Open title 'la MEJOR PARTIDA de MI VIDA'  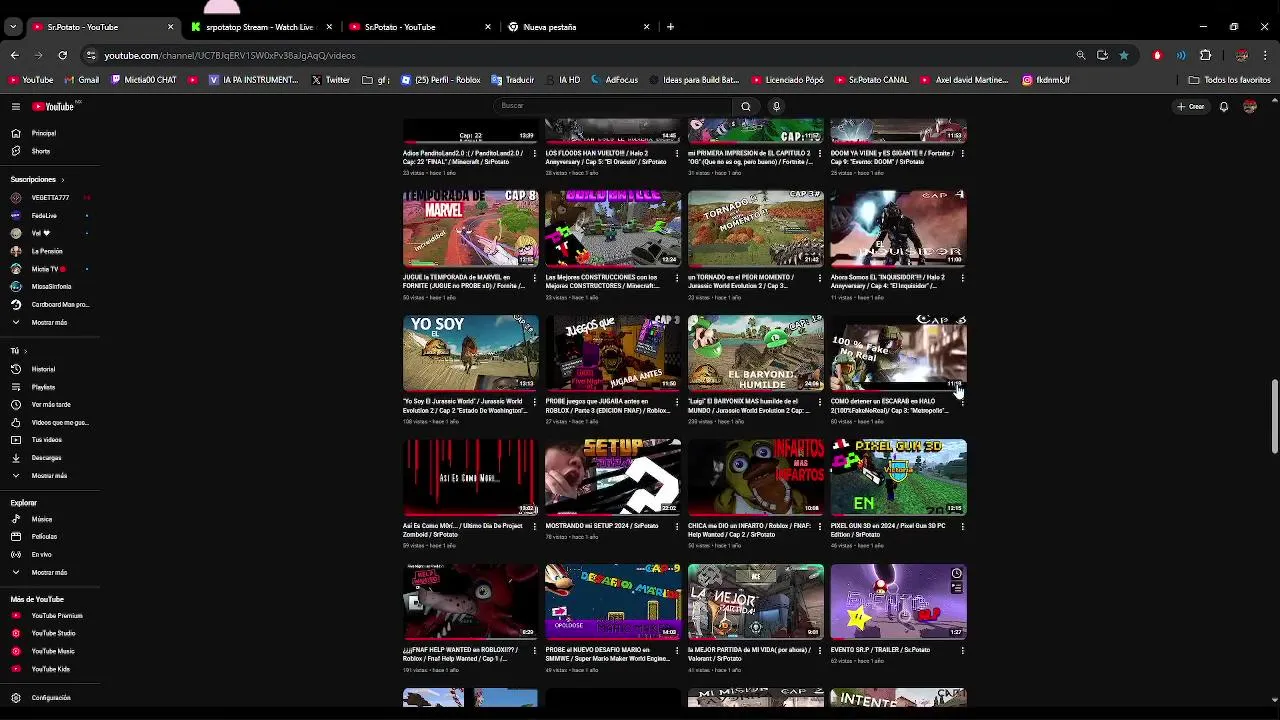click(750, 654)
